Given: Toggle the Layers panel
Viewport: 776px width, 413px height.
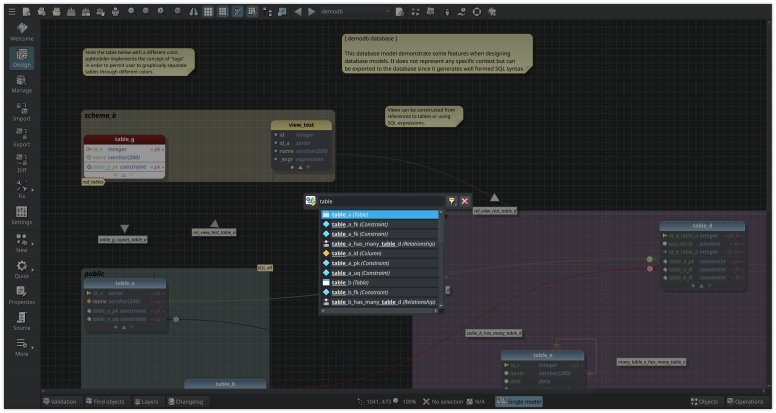Looking at the screenshot, I should [x=147, y=401].
